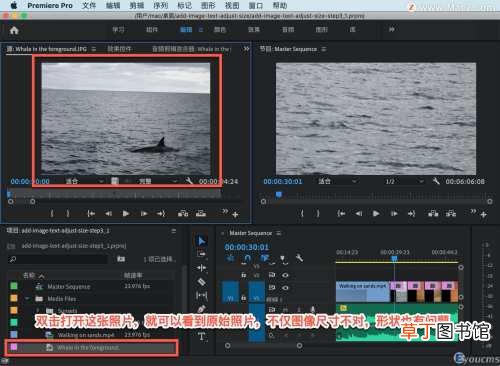Show more workspaces overflow arrow
The image size is (500, 366).
tap(392, 30)
